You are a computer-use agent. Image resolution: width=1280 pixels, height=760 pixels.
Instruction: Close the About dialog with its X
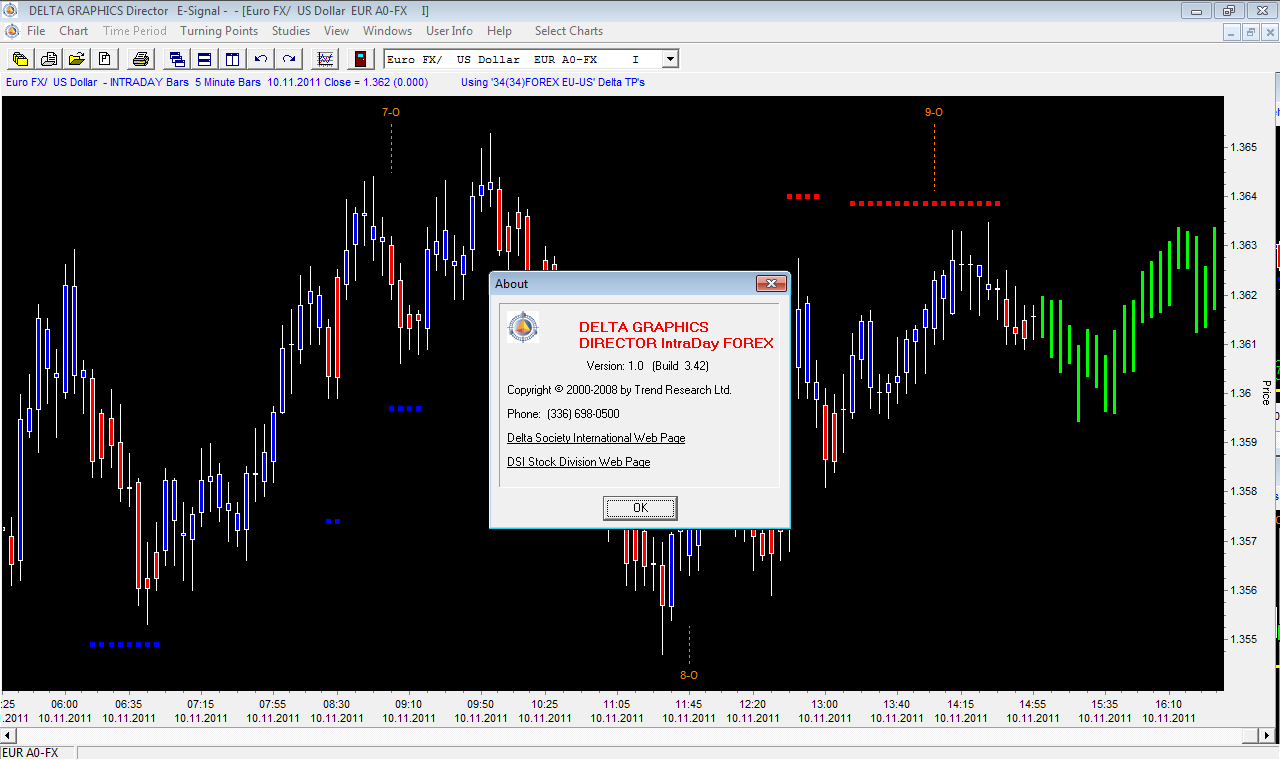(768, 284)
